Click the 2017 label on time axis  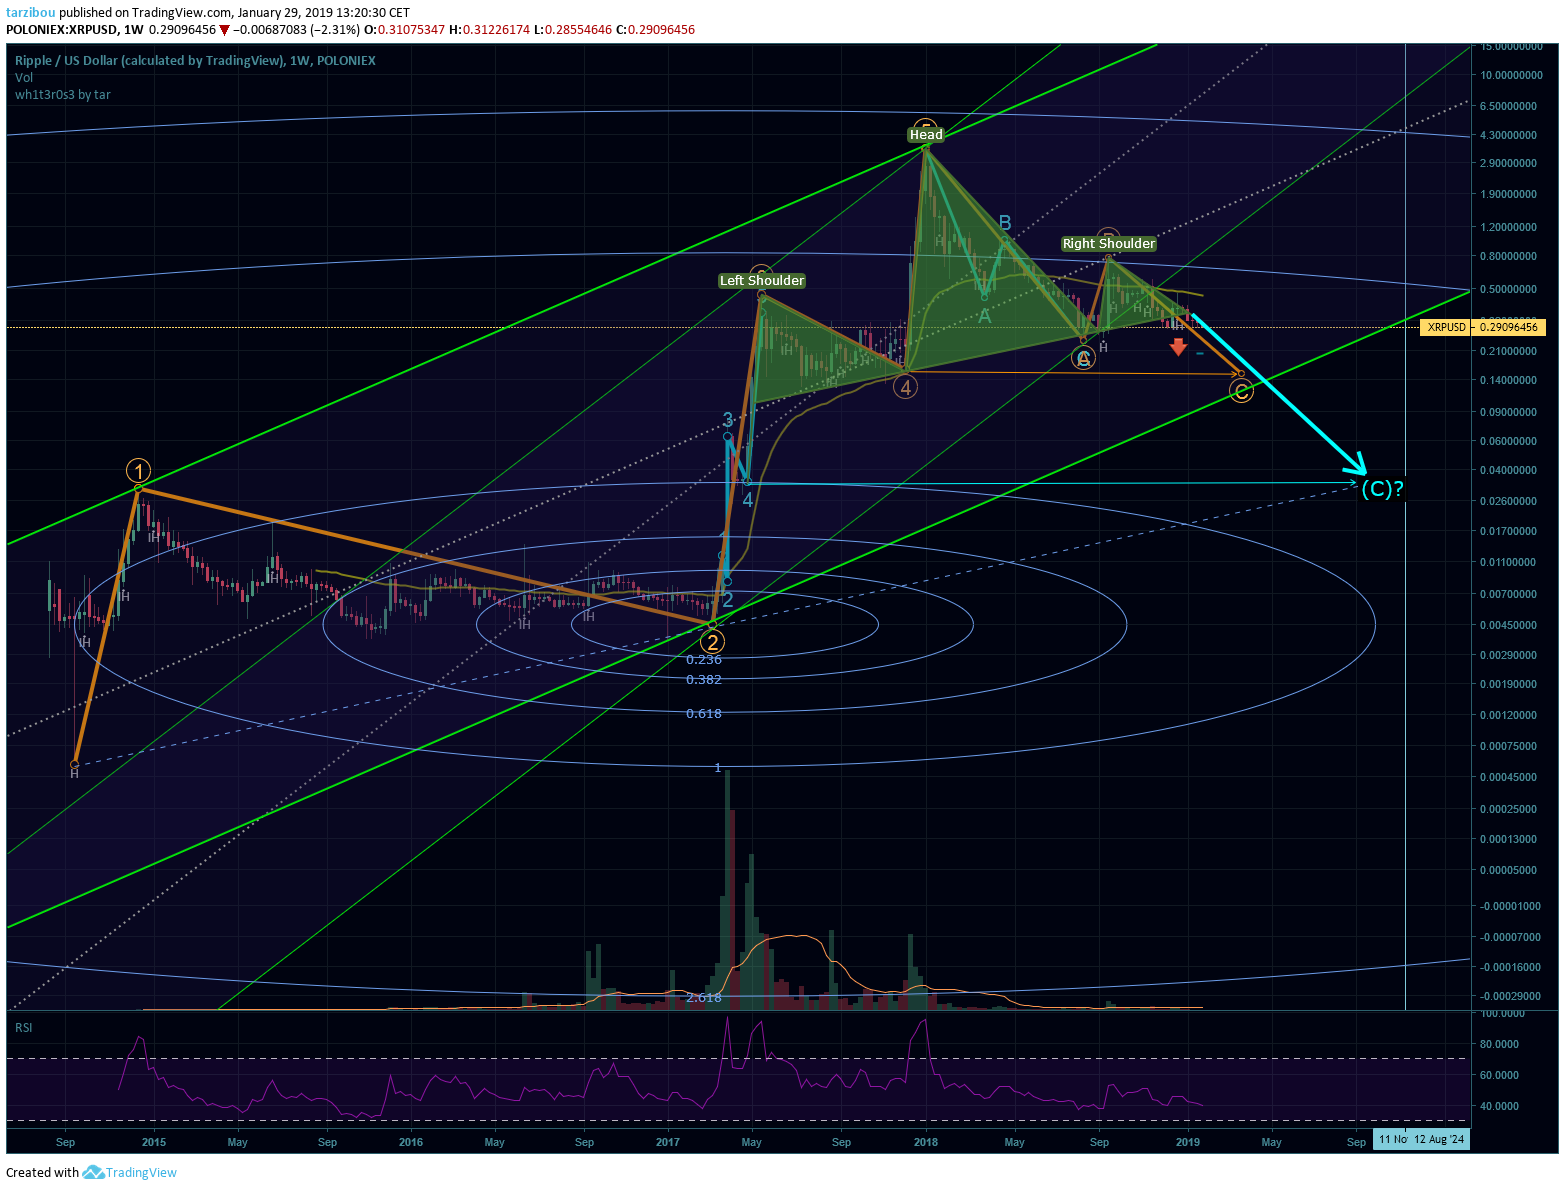(x=668, y=1142)
